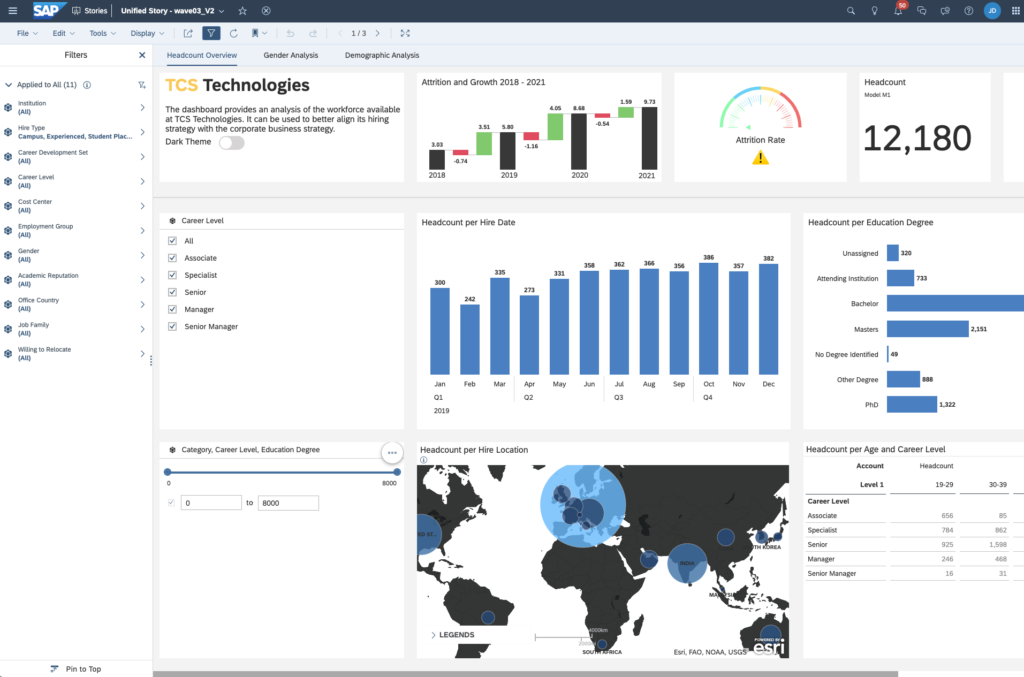1024x677 pixels.
Task: Expand the LEGENDS section on the map
Action: click(433, 635)
